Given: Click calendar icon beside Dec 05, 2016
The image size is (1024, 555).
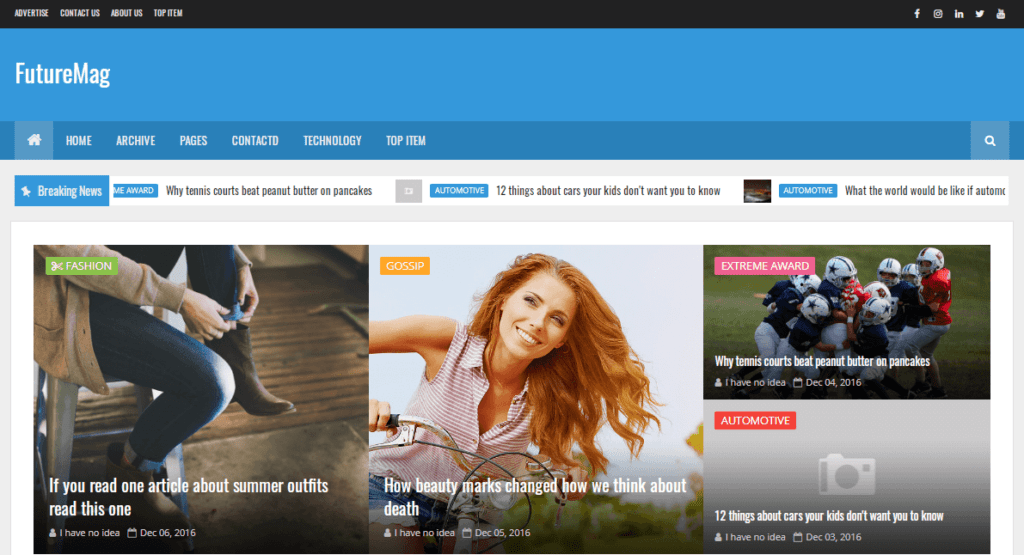Looking at the screenshot, I should (x=466, y=533).
